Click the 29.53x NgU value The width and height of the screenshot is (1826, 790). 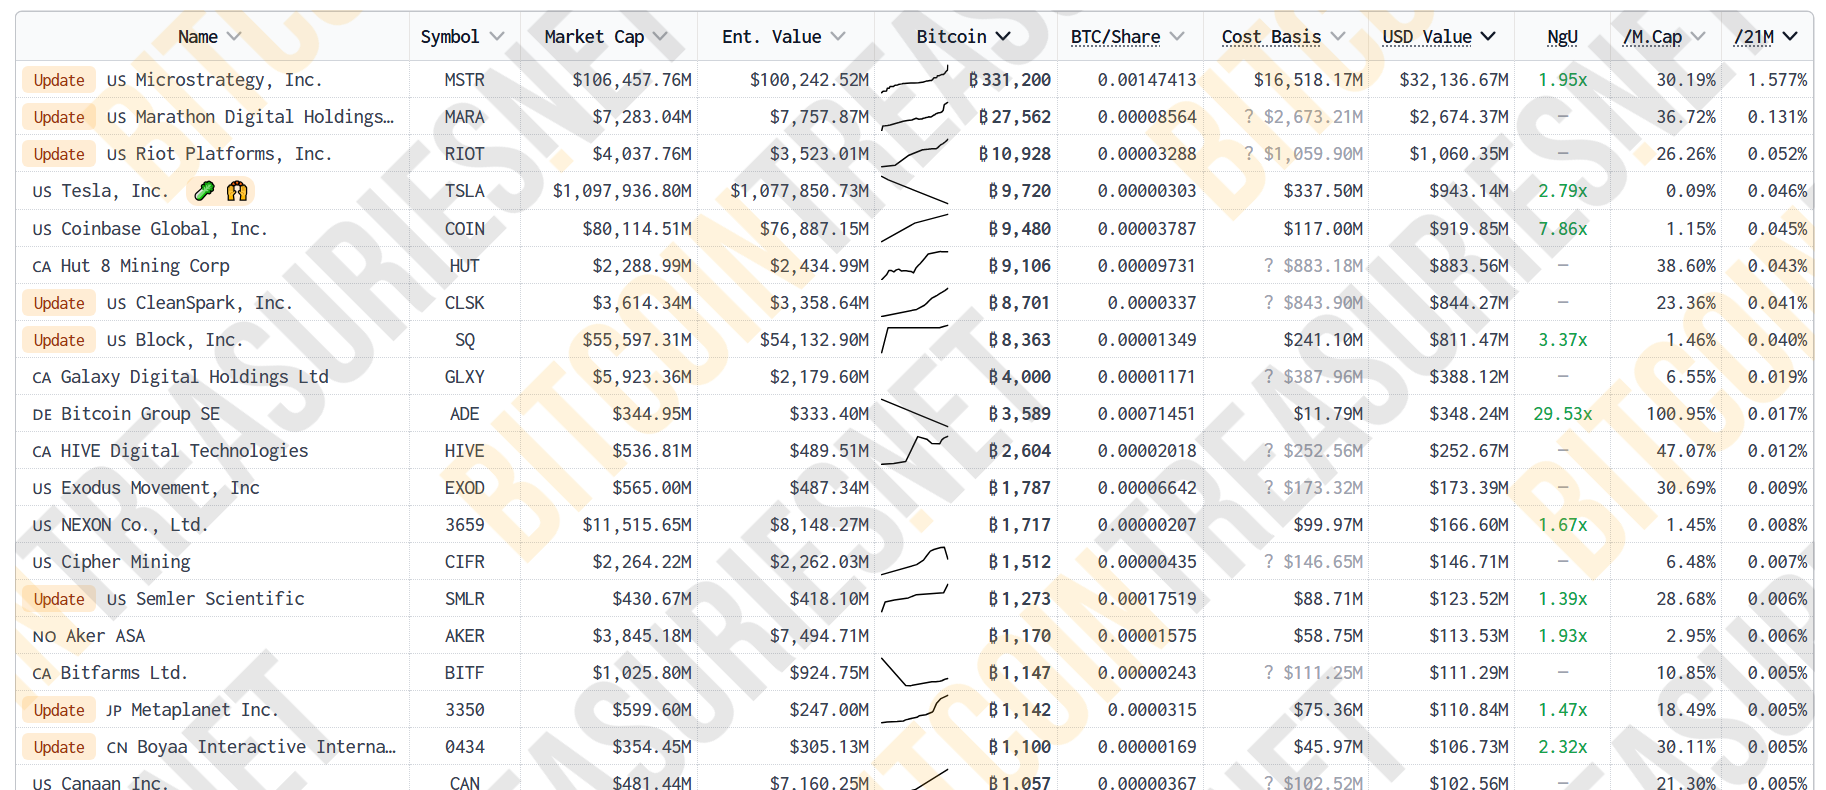(1563, 414)
